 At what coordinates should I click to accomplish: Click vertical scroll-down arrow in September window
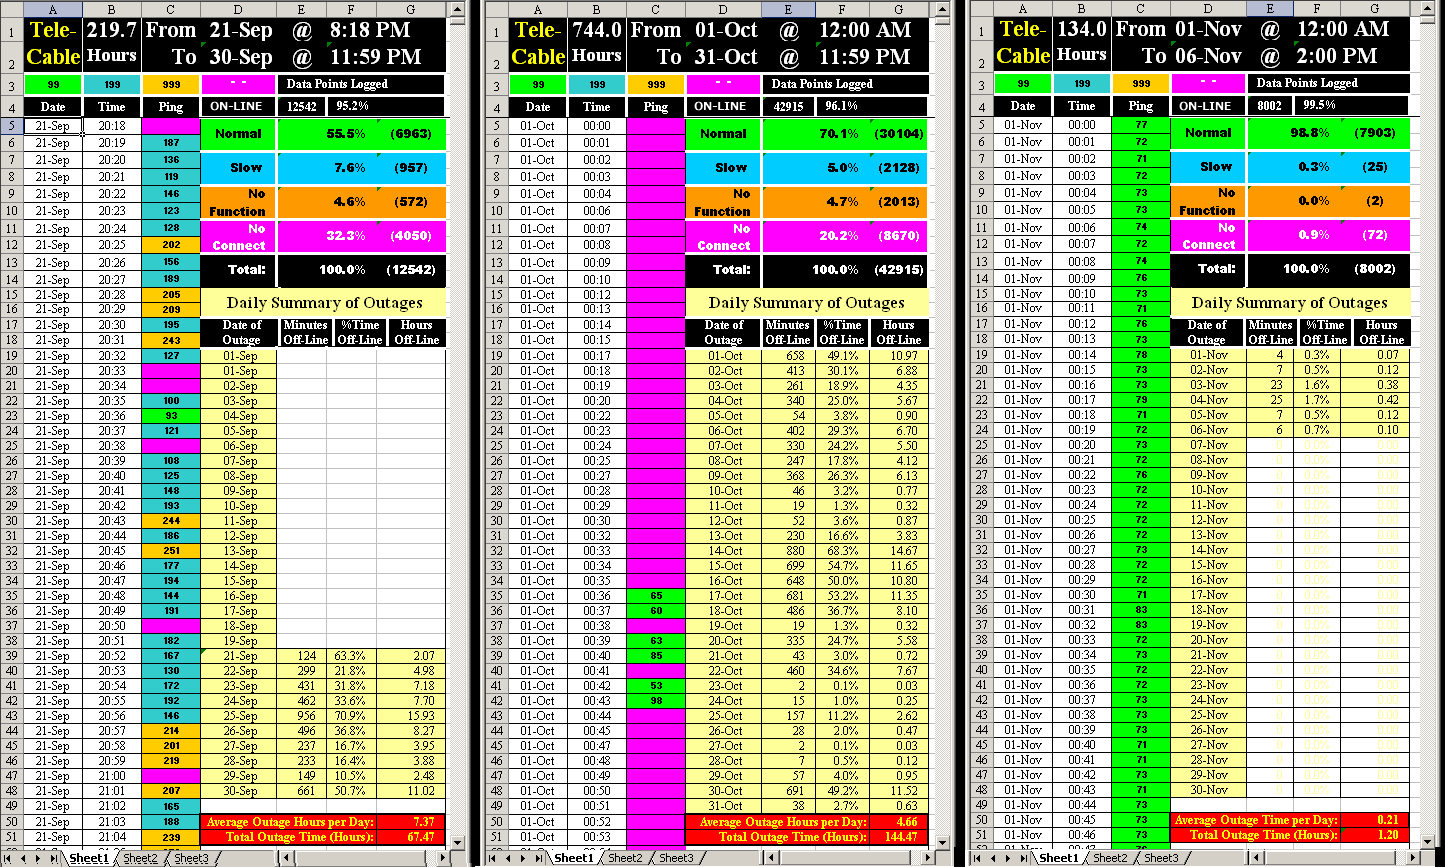(x=457, y=843)
